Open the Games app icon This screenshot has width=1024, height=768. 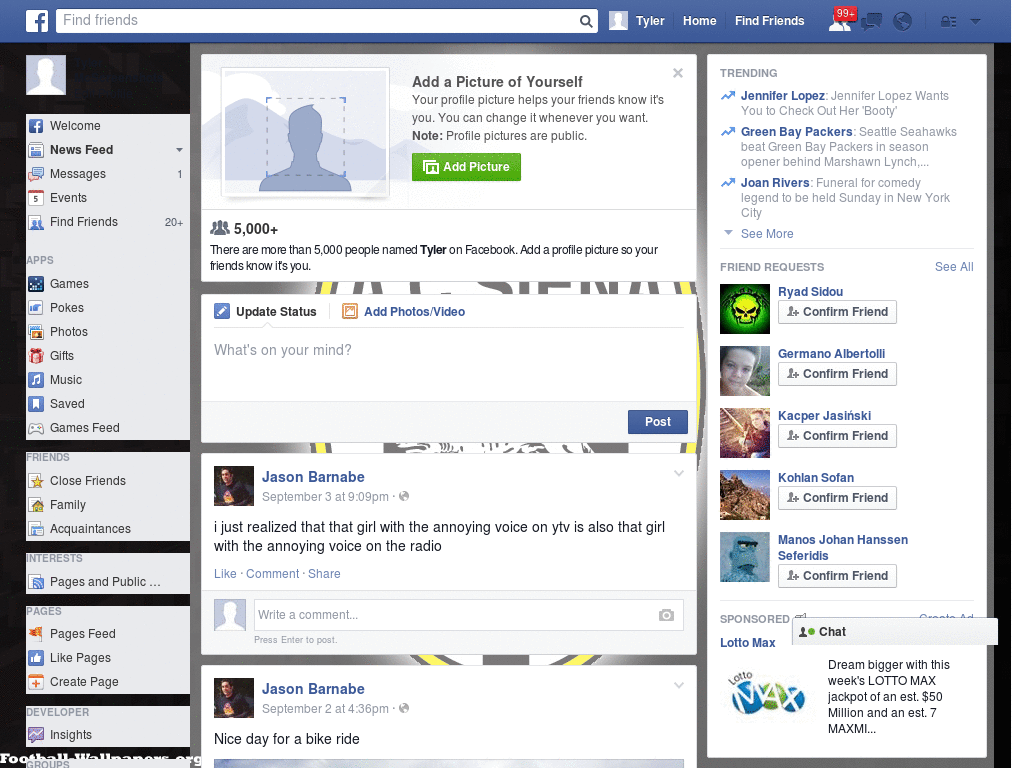(36, 284)
